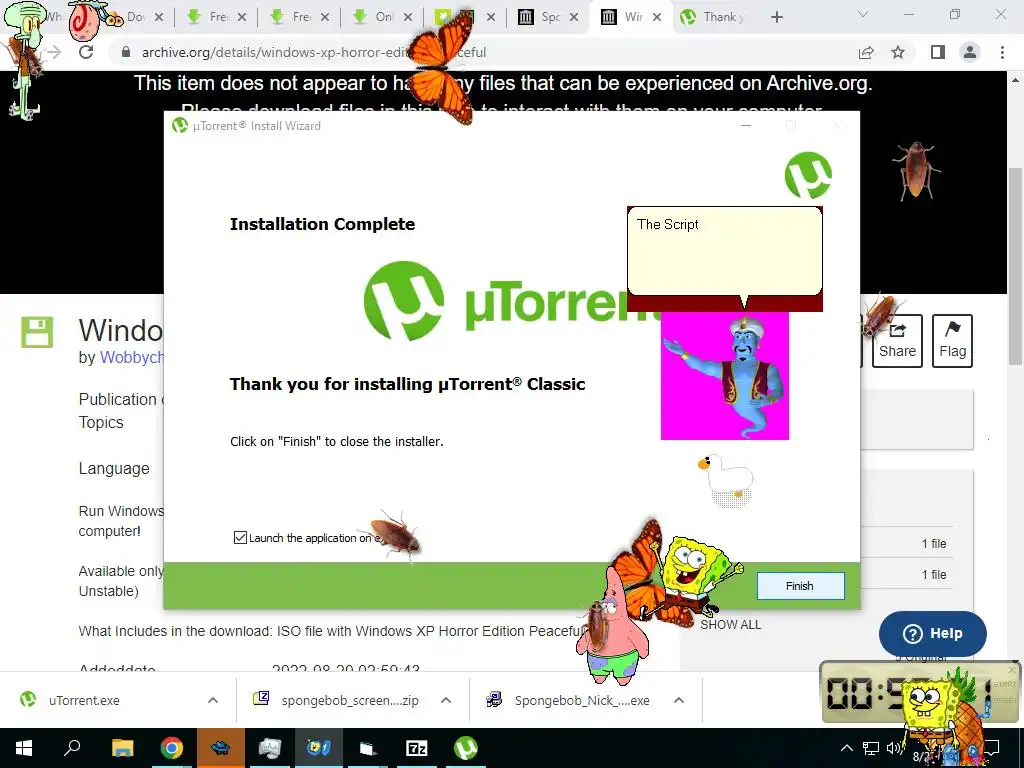Open the Help chat button
1024x768 pixels.
coord(933,633)
